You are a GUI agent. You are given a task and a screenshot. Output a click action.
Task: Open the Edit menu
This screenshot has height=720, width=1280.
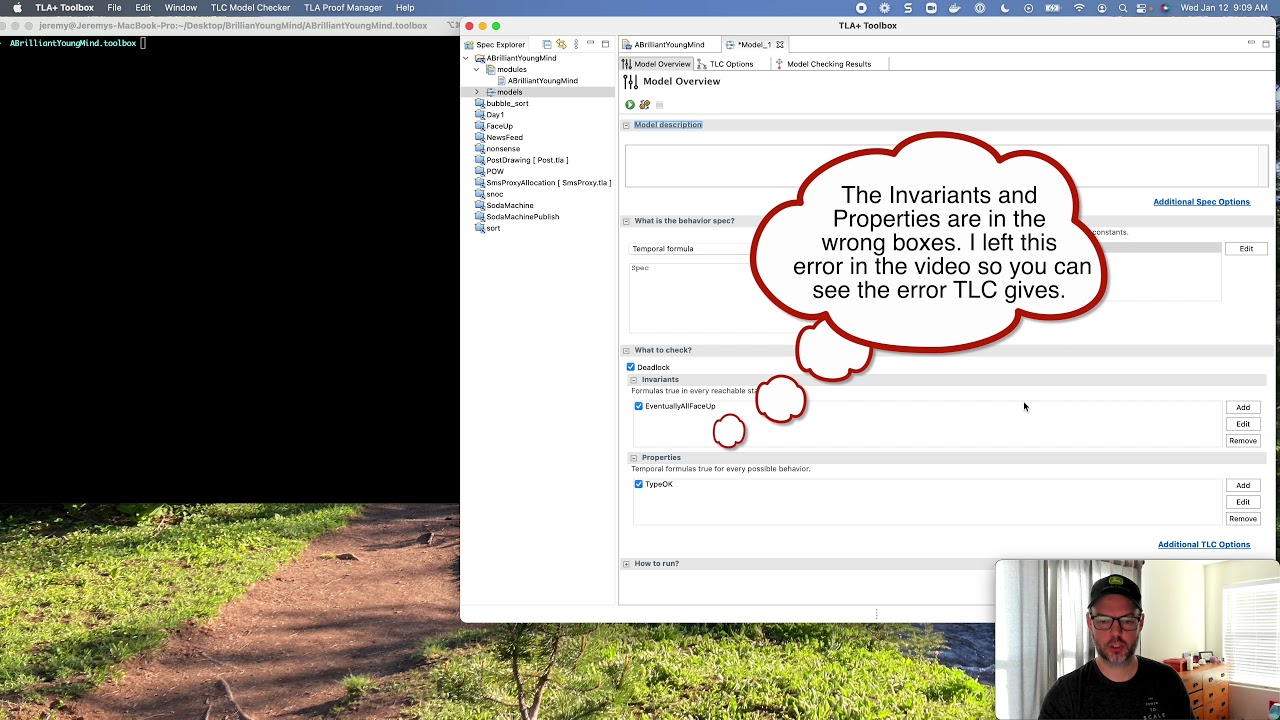point(143,8)
